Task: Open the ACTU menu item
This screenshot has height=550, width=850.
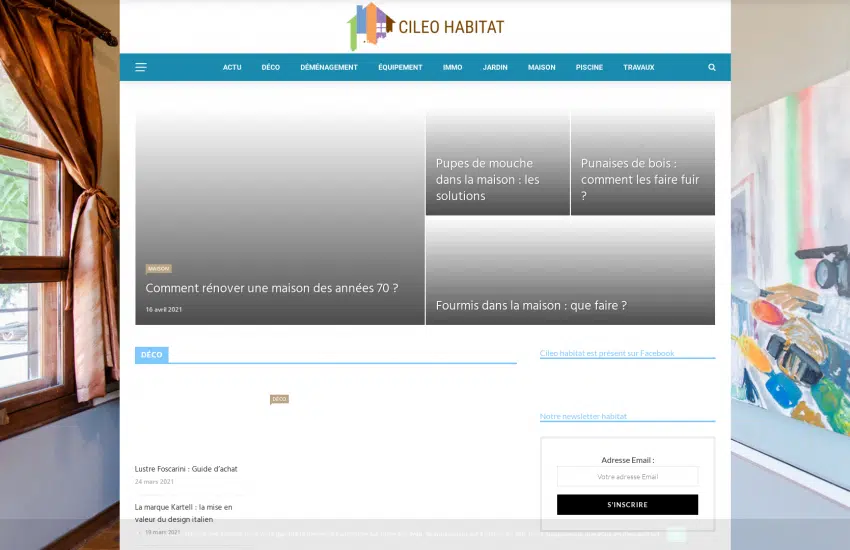Action: click(232, 67)
